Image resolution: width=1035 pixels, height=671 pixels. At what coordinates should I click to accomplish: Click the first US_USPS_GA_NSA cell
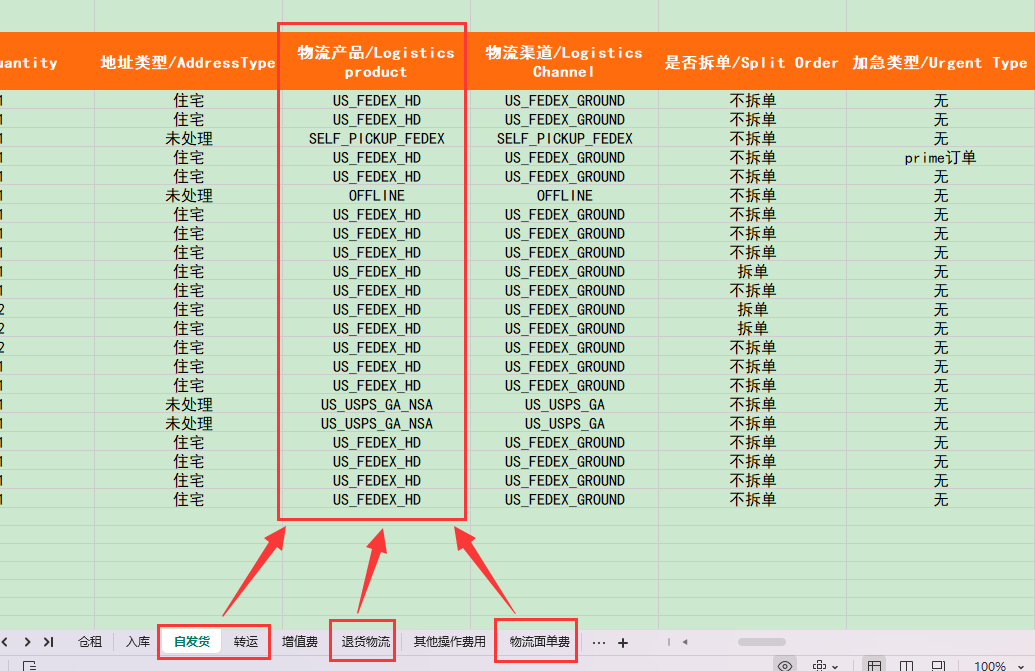(x=376, y=404)
